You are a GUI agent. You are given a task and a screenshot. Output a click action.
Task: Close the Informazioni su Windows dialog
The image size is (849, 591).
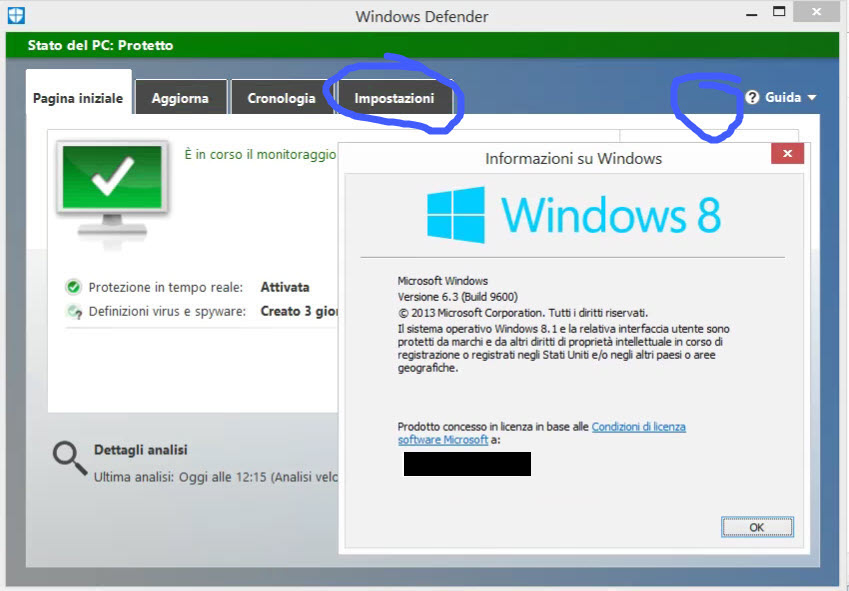(787, 154)
